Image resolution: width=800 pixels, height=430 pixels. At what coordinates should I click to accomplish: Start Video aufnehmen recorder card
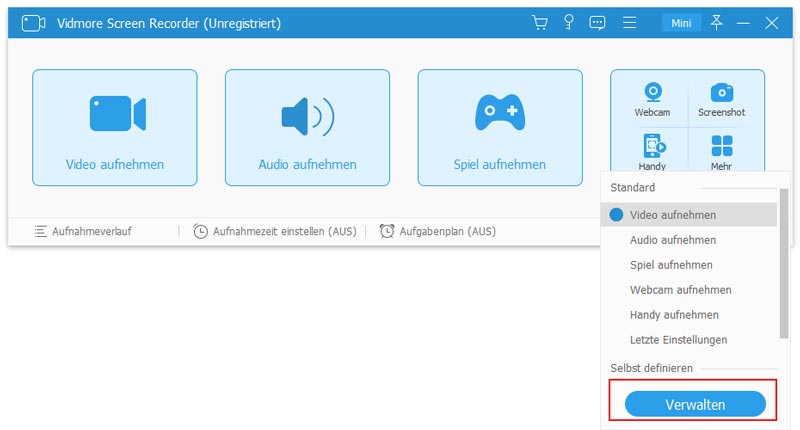pos(115,128)
